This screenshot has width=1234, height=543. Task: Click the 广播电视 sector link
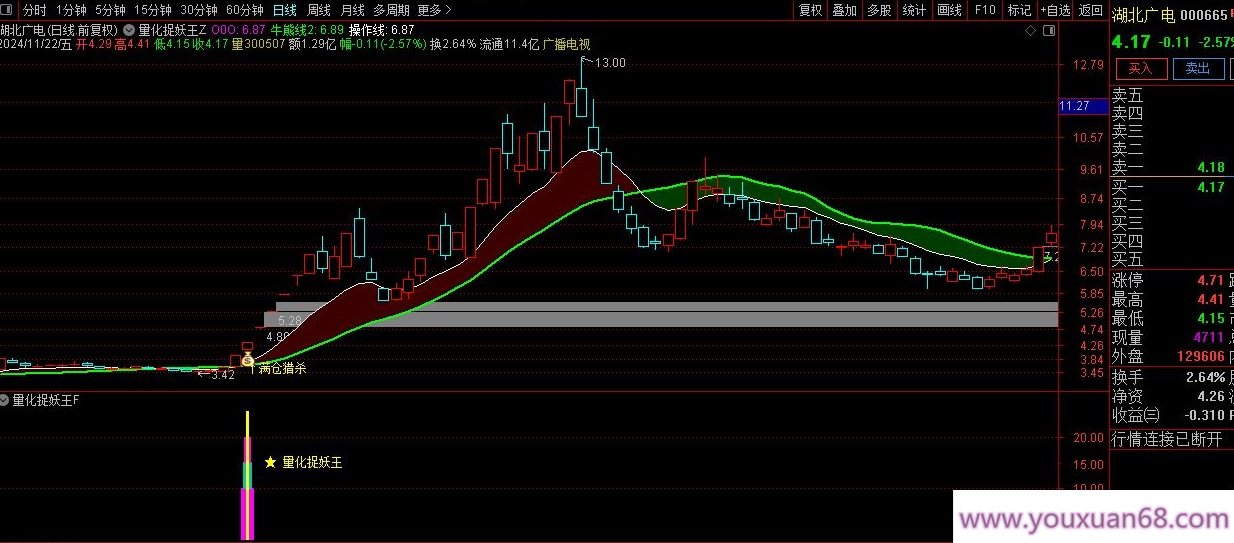(x=566, y=44)
